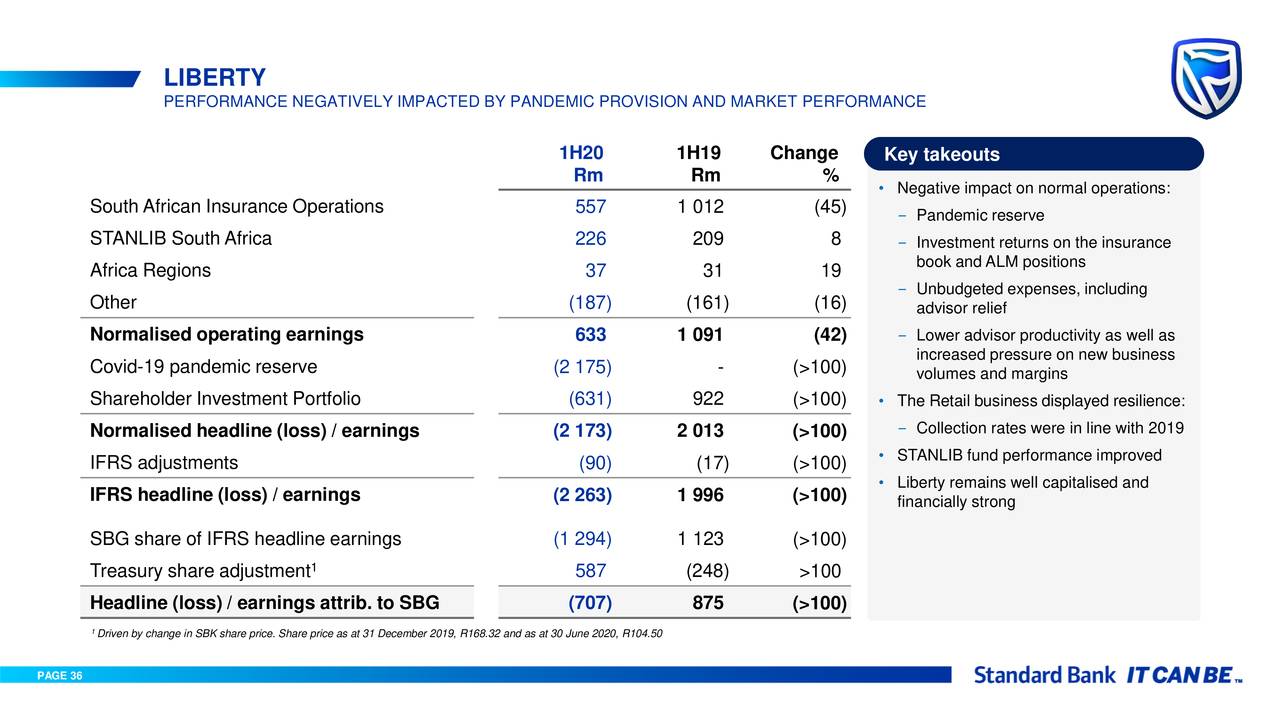
Task: Click the LIBERTY slide title
Action: coord(216,76)
